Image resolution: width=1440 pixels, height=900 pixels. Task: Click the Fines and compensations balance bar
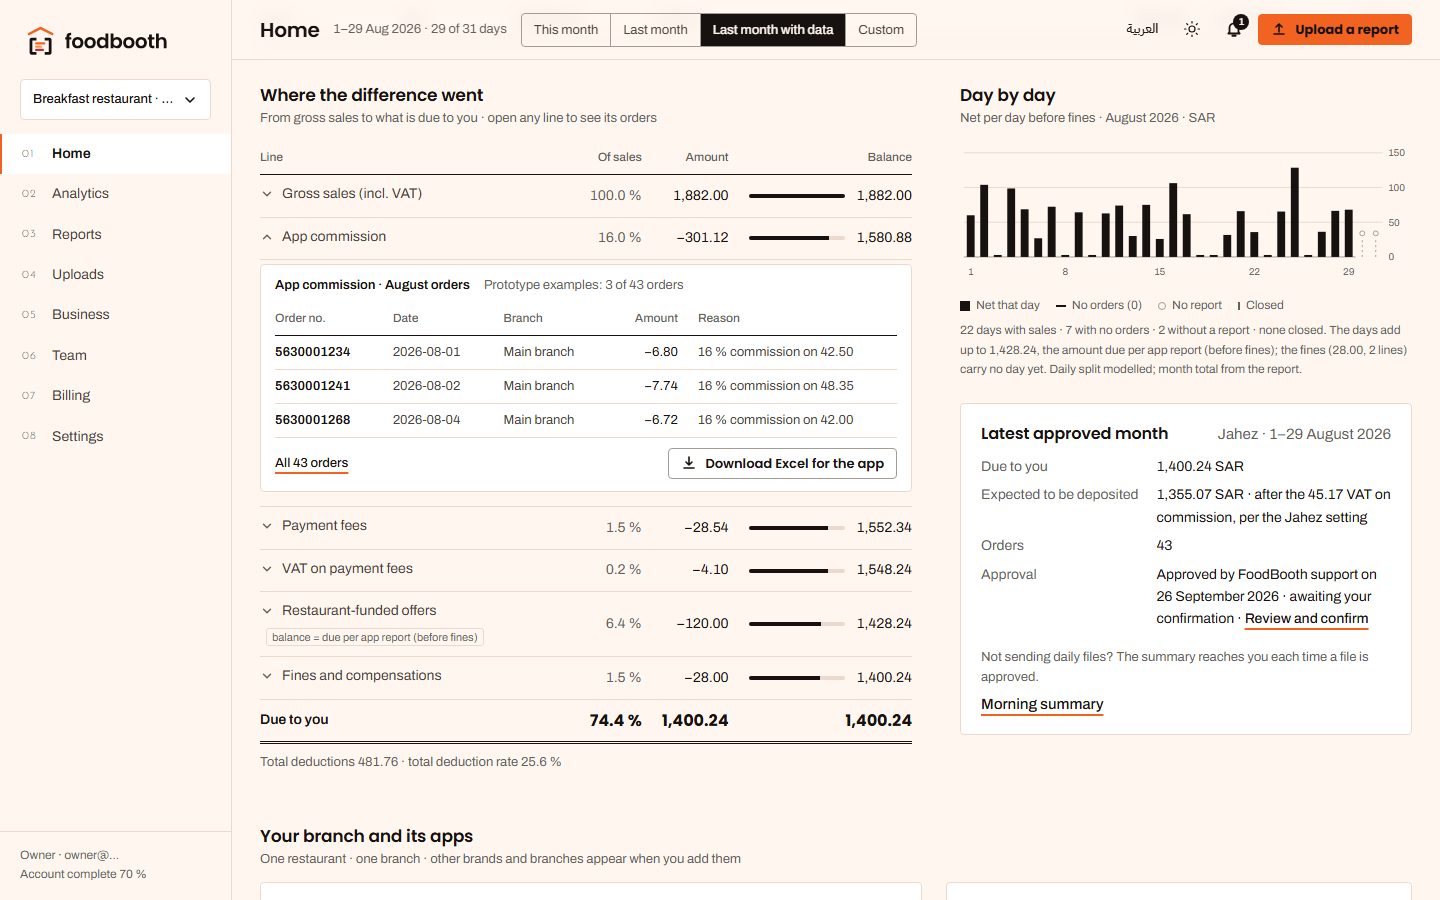click(x=797, y=678)
